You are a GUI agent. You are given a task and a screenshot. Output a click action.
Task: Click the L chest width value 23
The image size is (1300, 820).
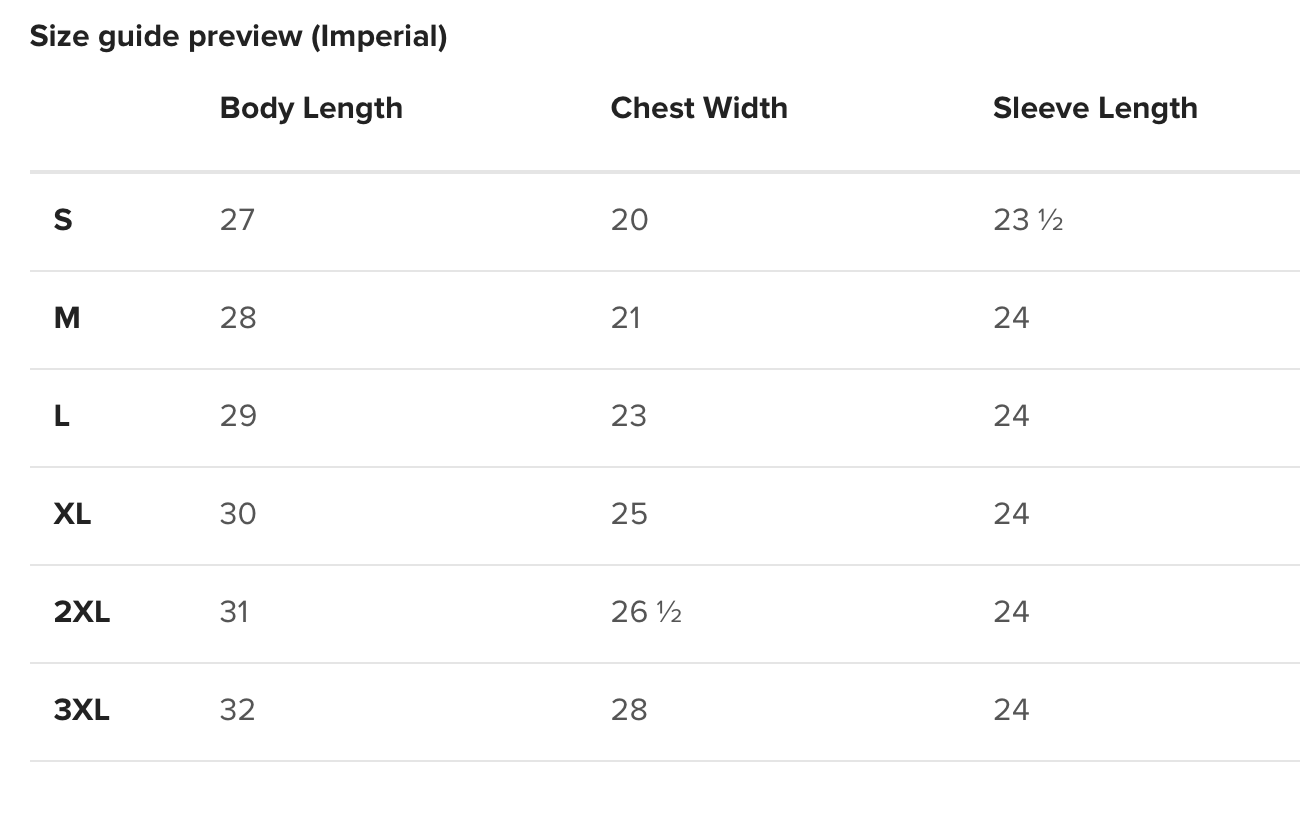click(x=629, y=416)
